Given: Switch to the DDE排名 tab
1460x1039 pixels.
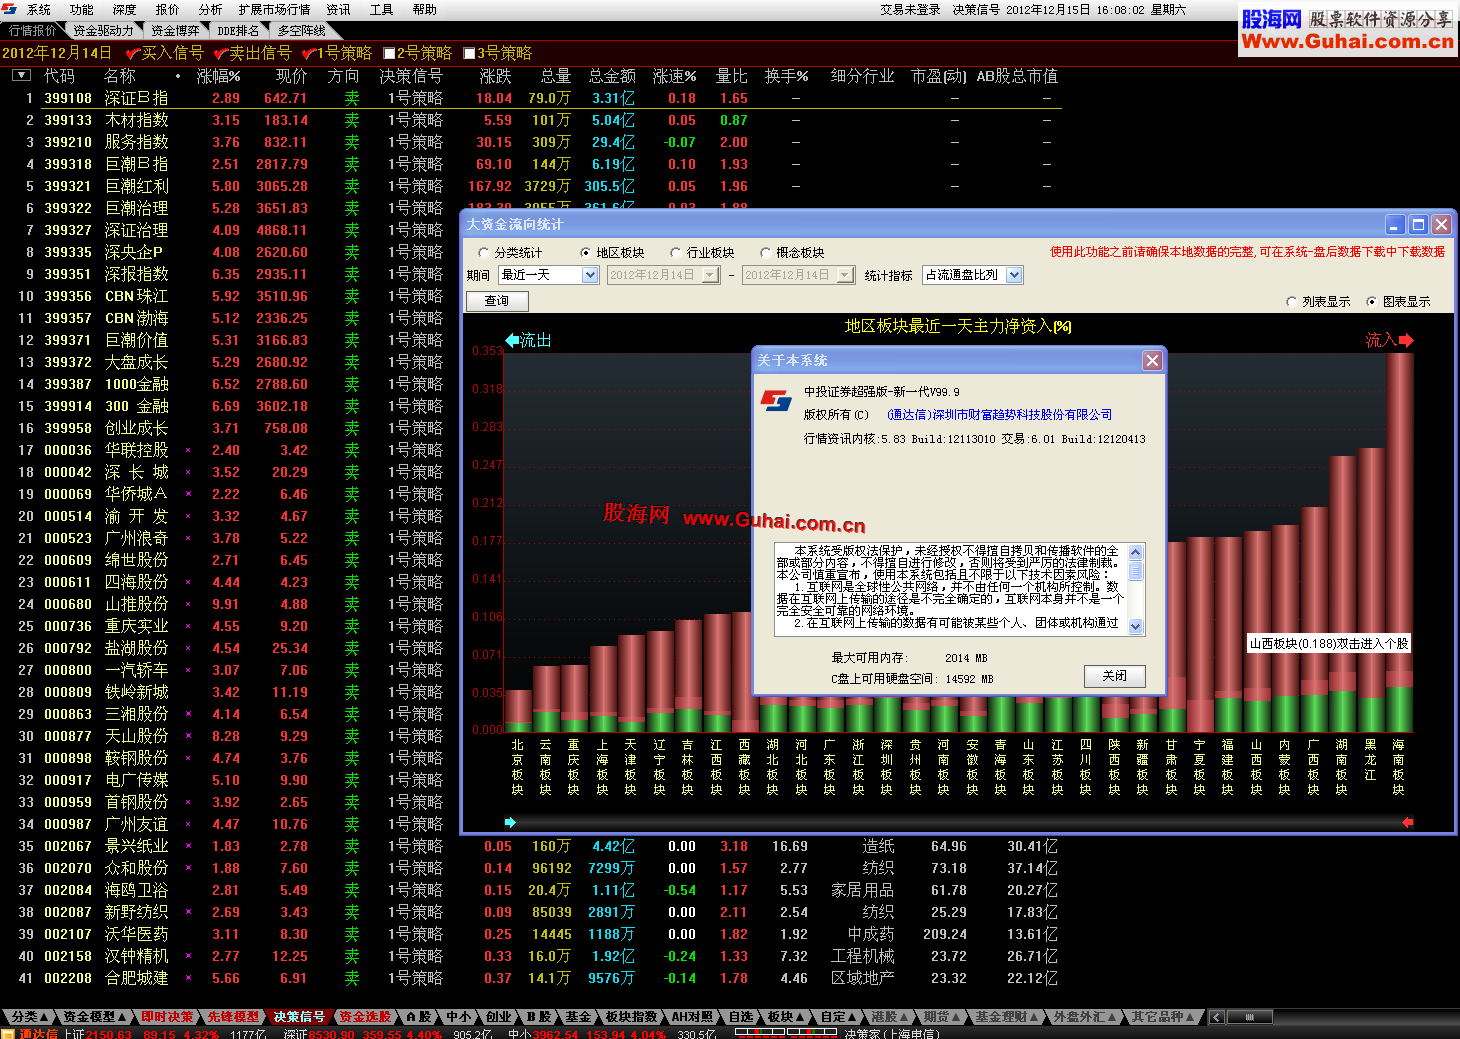Looking at the screenshot, I should pos(238,31).
